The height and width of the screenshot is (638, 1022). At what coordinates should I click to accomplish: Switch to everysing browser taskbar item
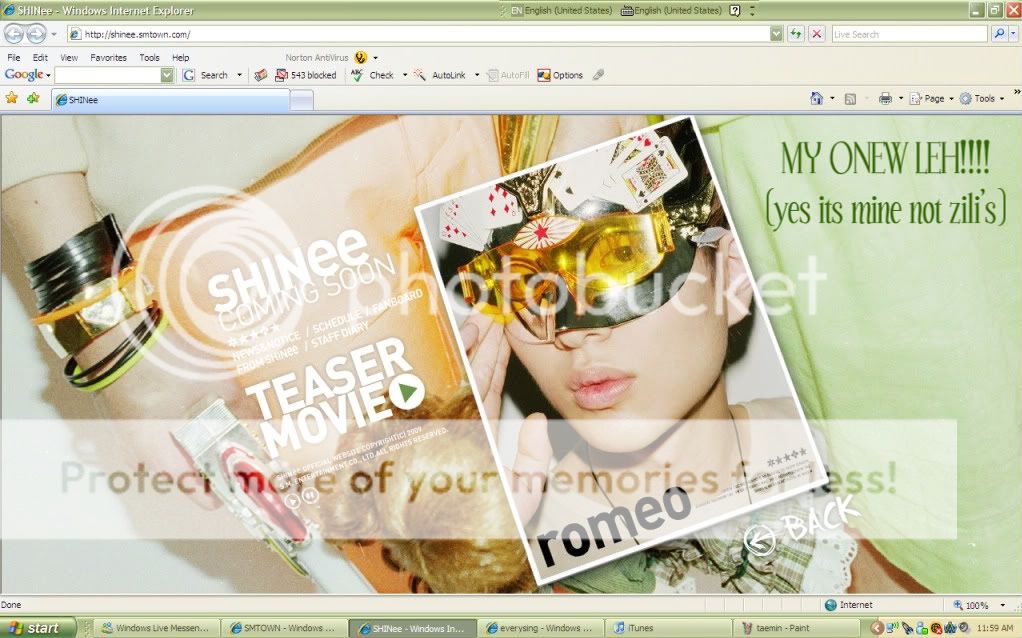pos(542,628)
